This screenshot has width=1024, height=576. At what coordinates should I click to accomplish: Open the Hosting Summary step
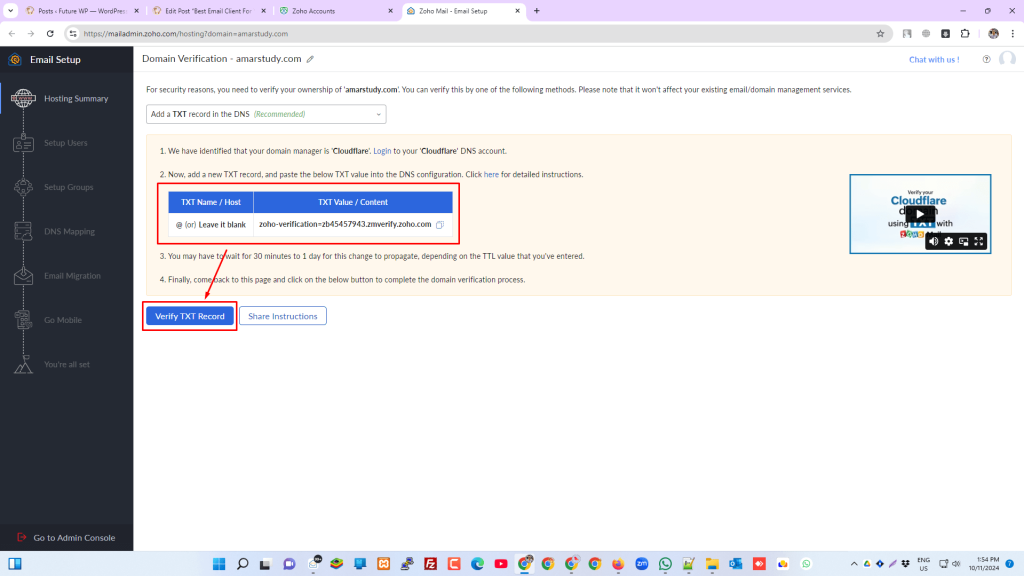[76, 99]
